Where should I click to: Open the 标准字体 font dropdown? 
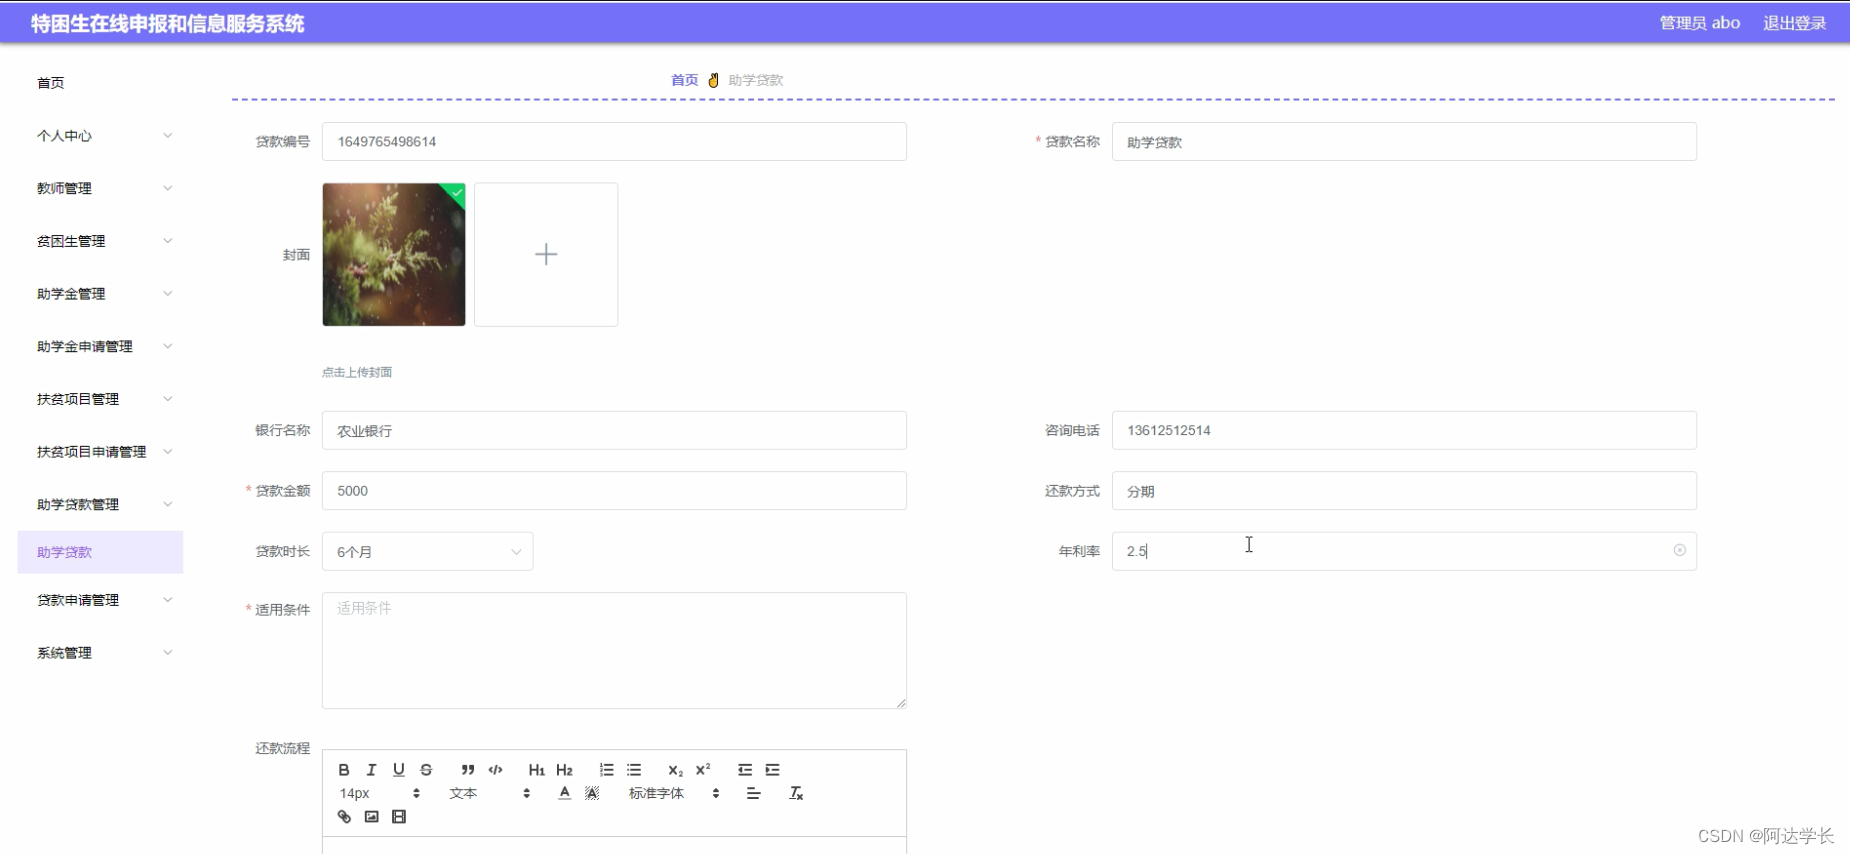pos(673,793)
